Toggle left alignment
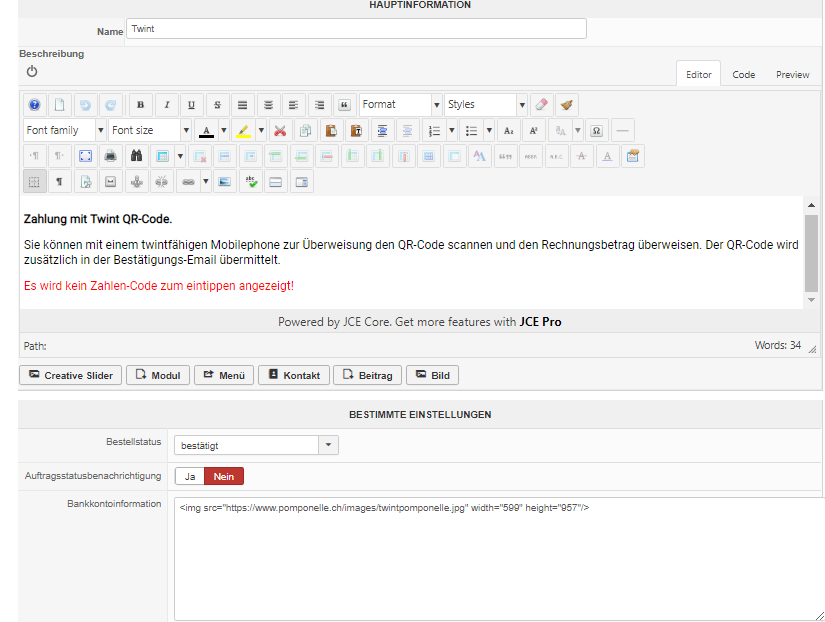The width and height of the screenshot is (825, 622). [x=294, y=105]
